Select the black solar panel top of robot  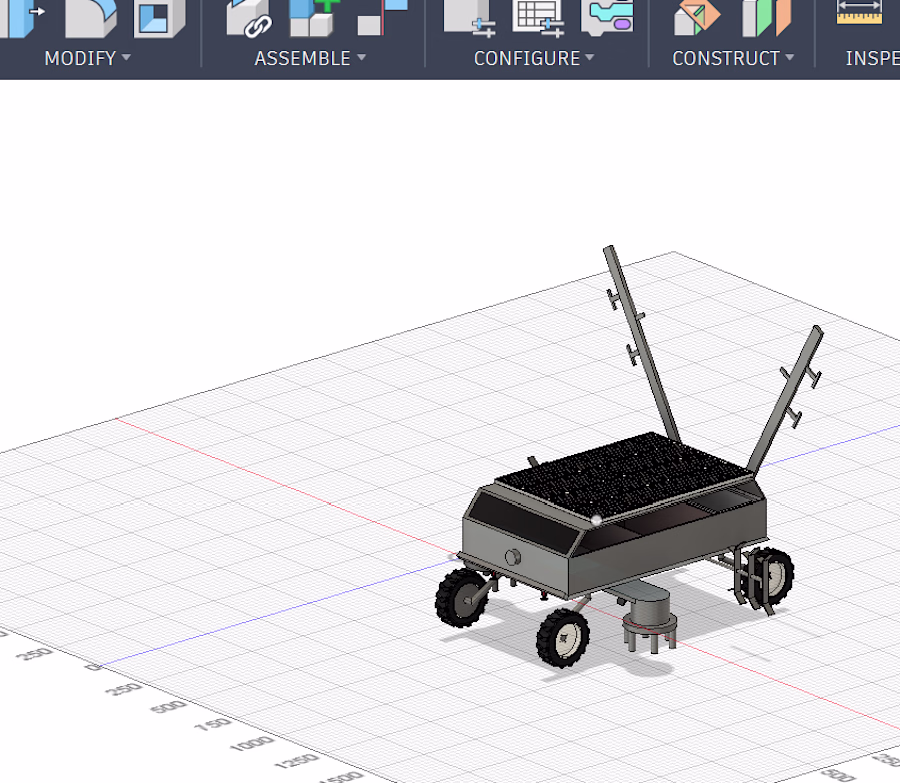[x=623, y=475]
